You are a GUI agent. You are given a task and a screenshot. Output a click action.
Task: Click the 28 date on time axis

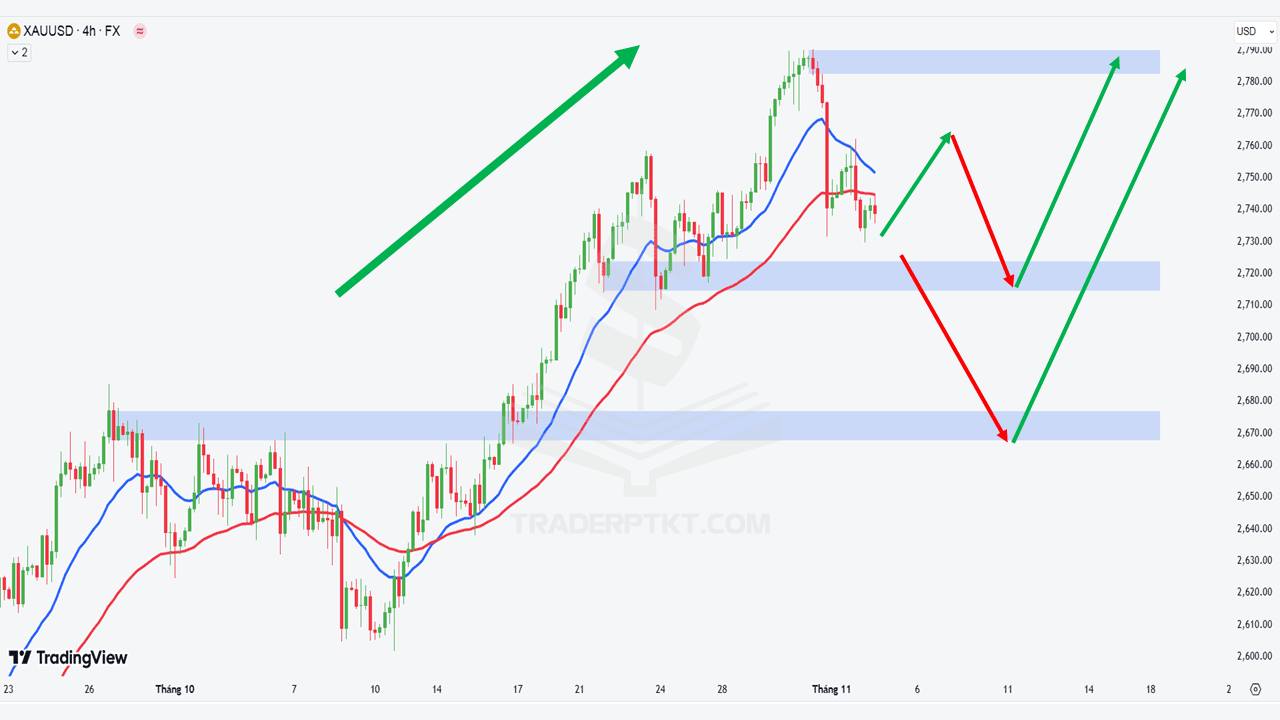722,689
